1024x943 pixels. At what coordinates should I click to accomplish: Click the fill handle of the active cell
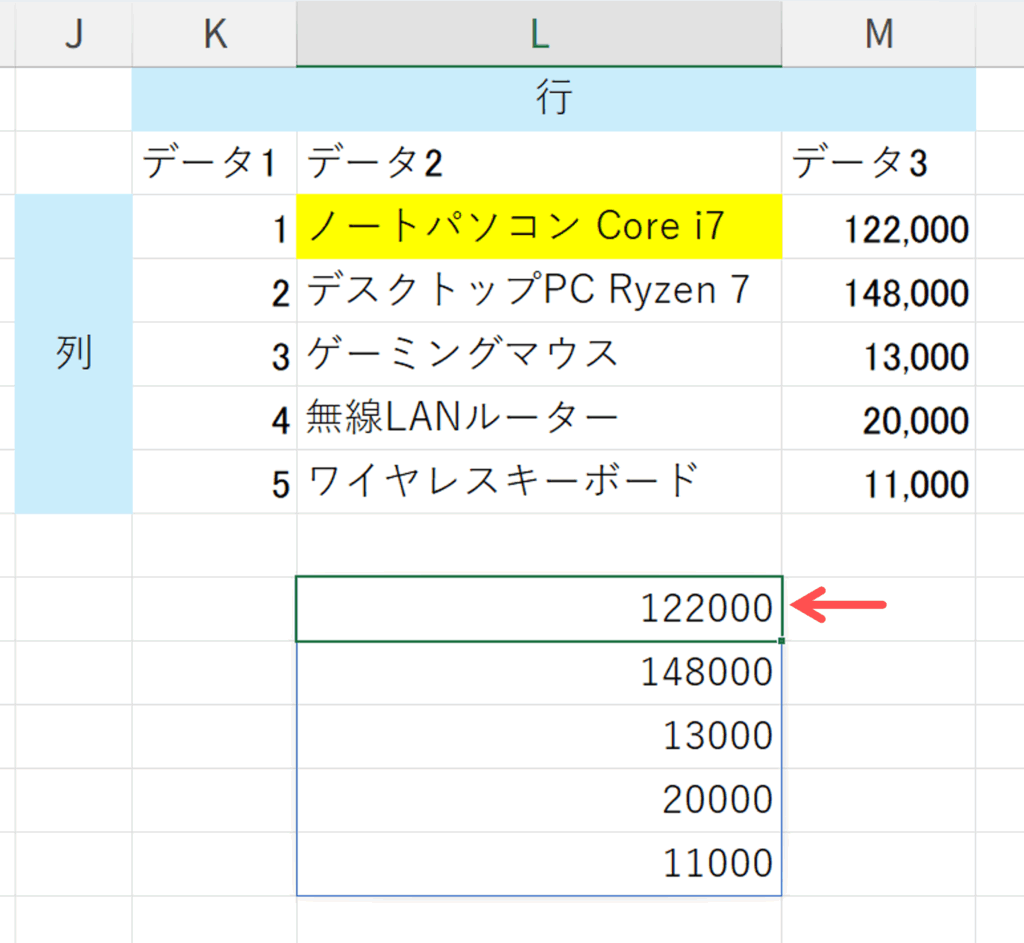pyautogui.click(x=781, y=641)
